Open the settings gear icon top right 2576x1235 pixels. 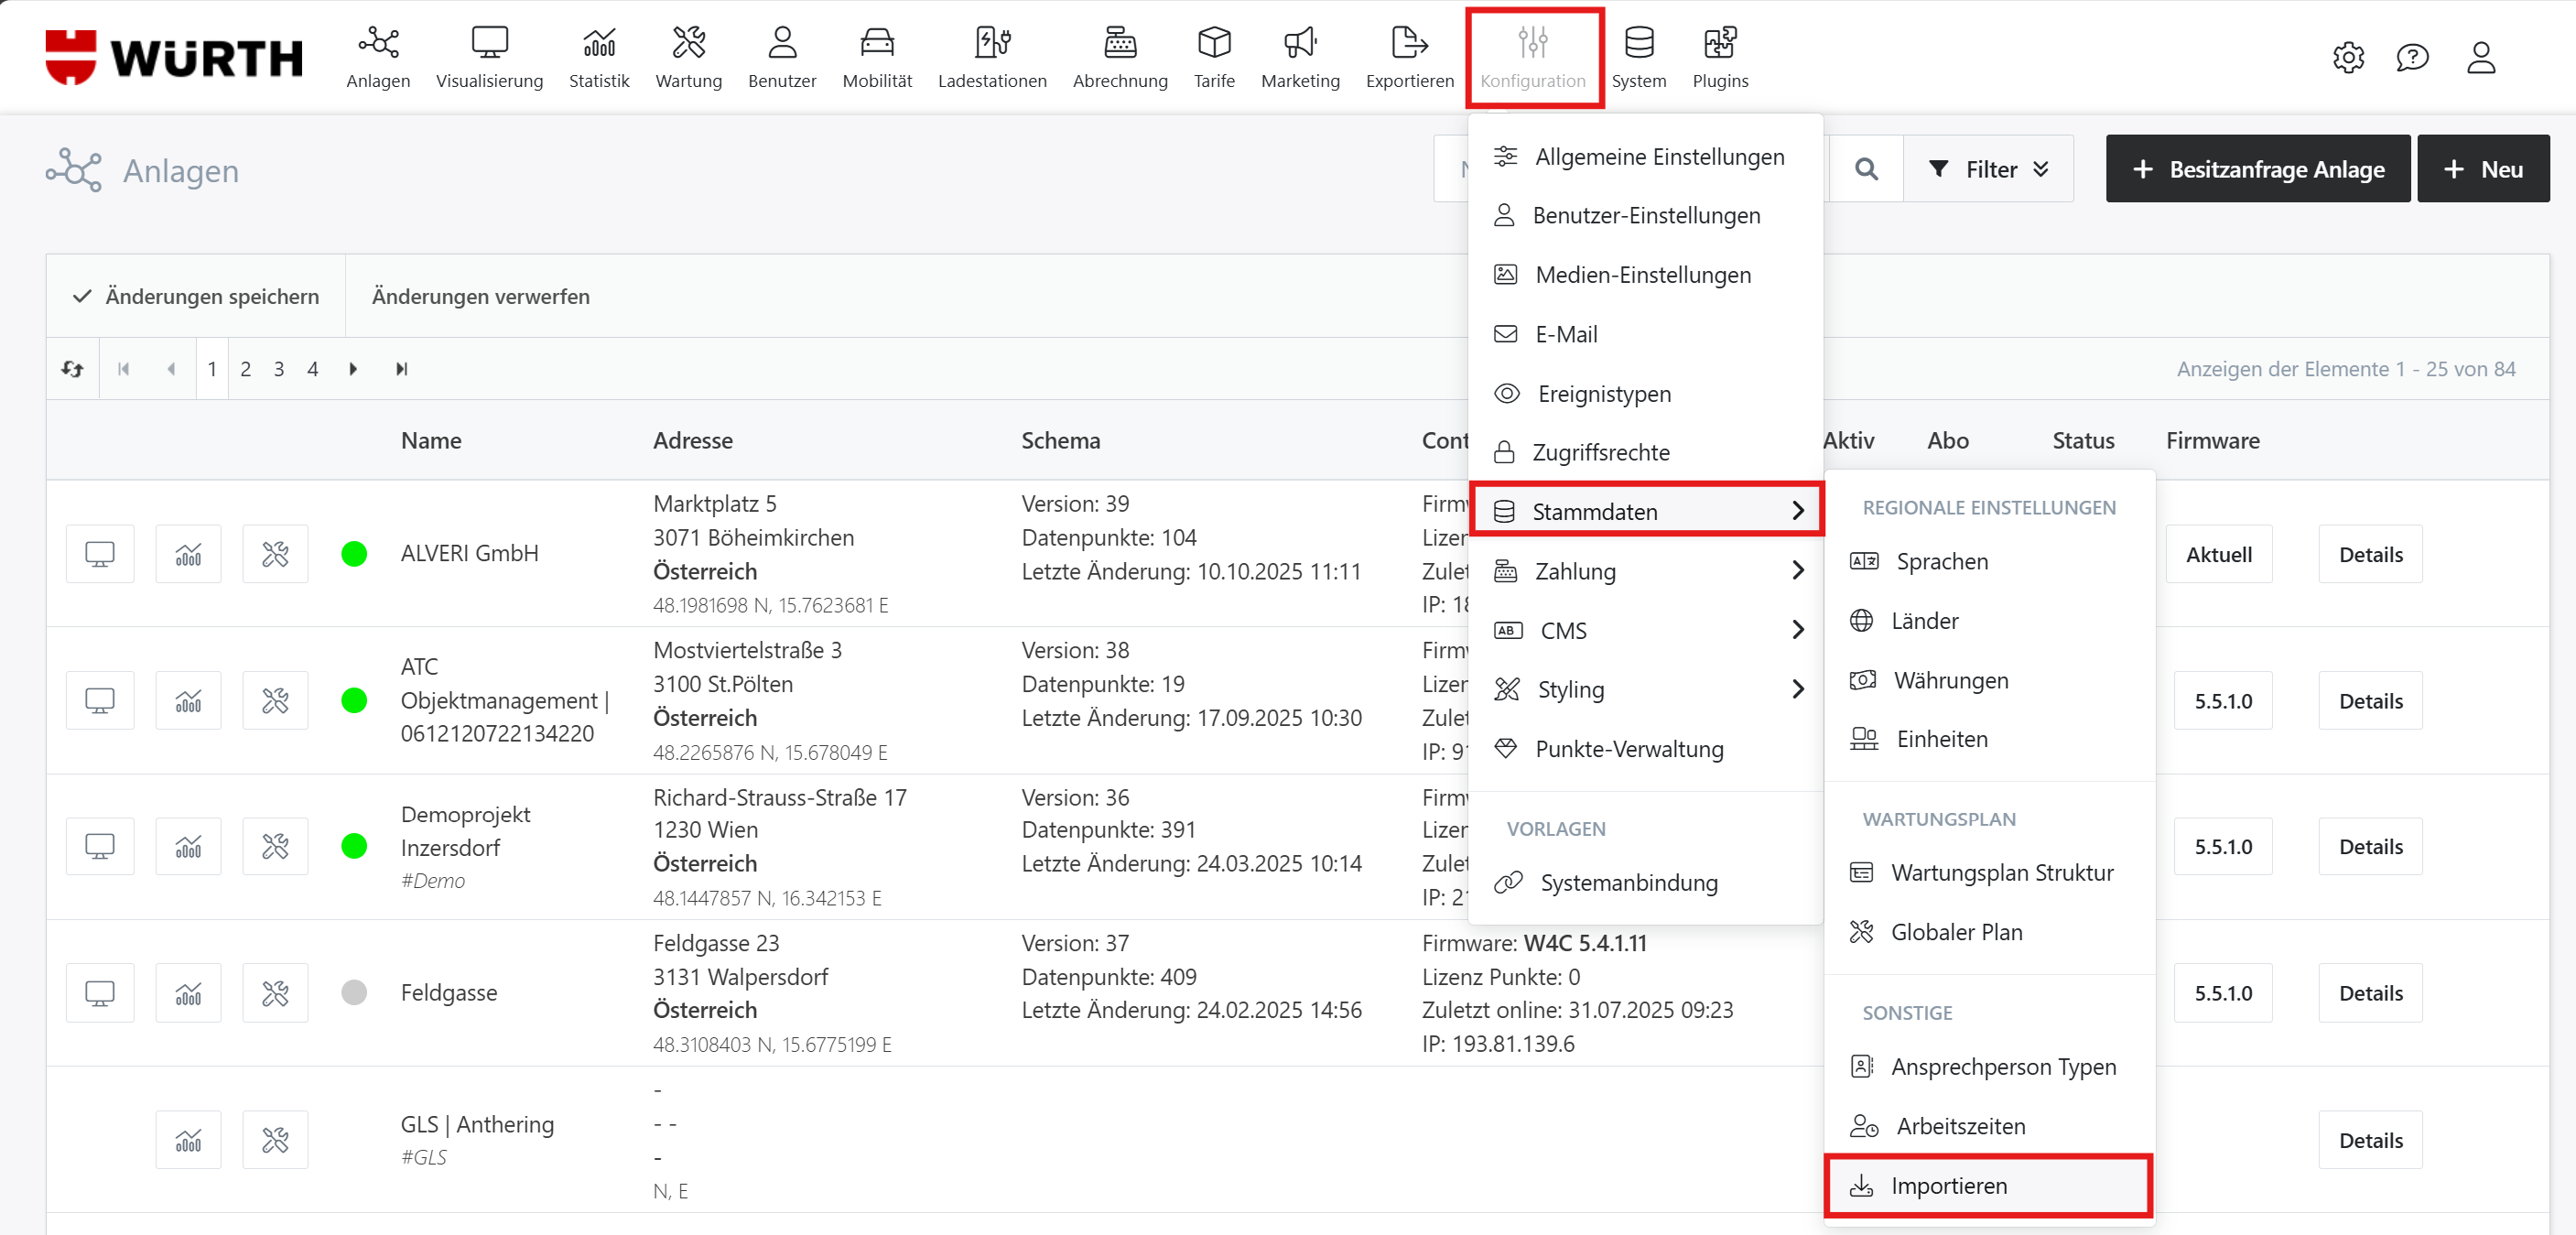2347,58
